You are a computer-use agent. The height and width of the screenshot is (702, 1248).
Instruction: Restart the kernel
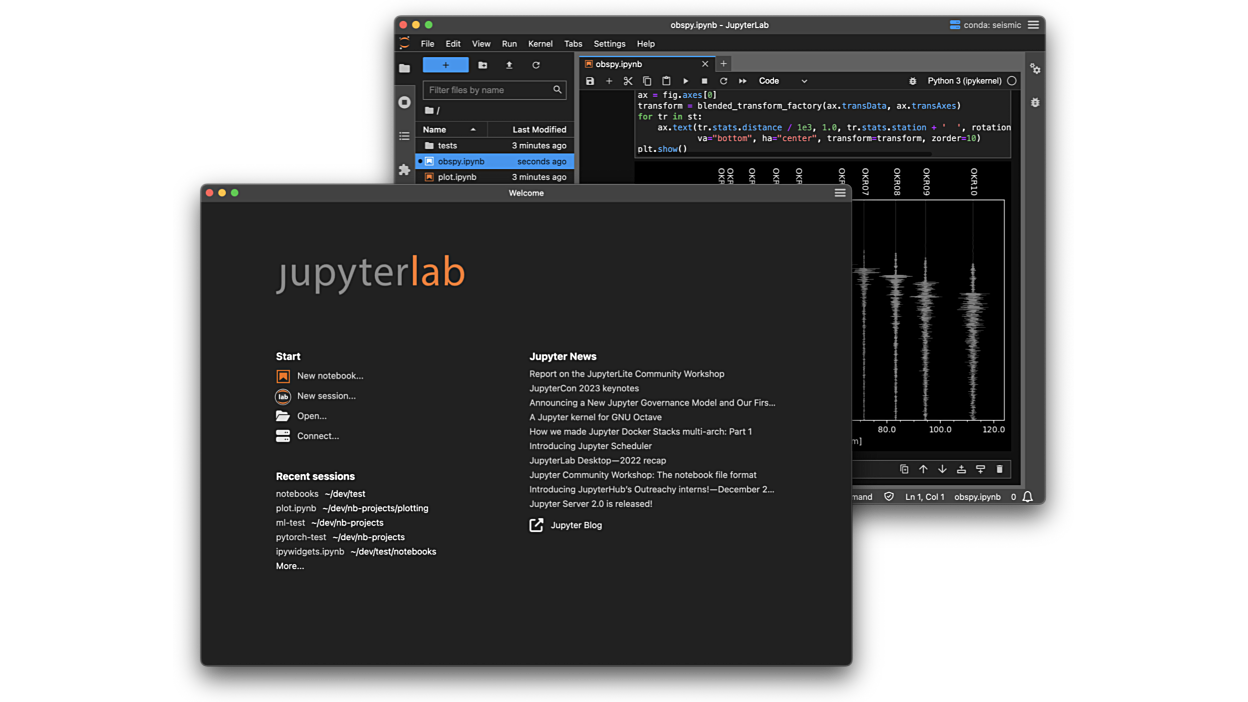click(723, 81)
